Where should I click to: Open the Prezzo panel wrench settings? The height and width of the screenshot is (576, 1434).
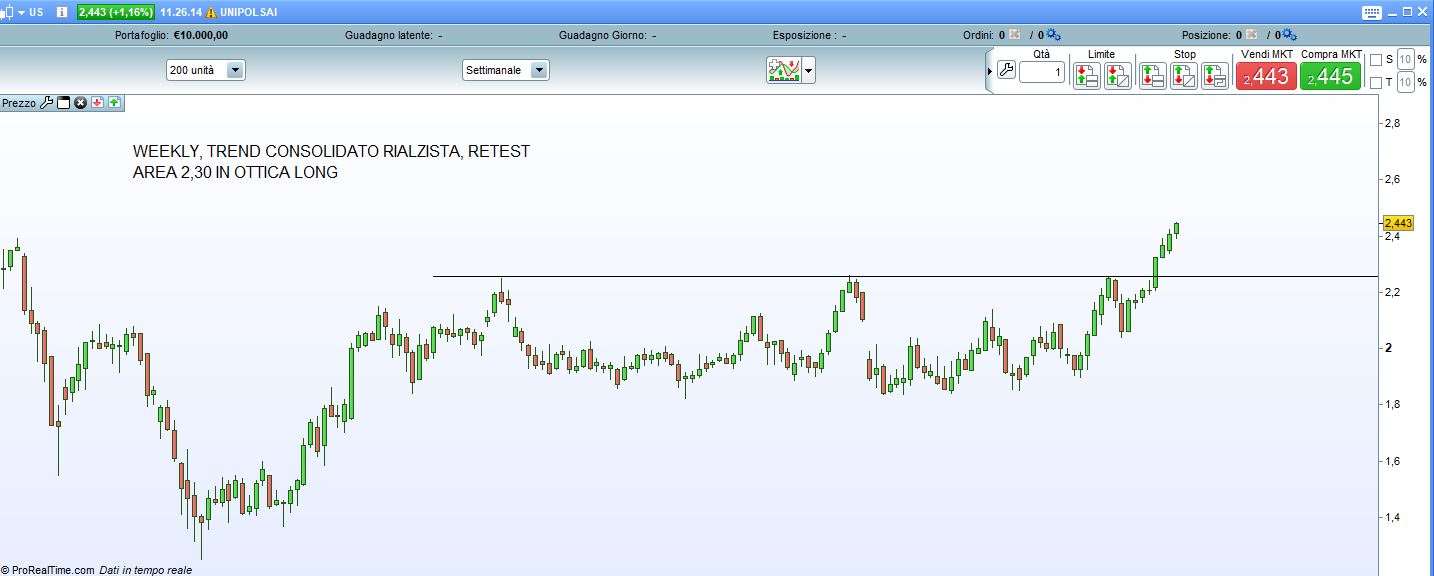[x=46, y=103]
